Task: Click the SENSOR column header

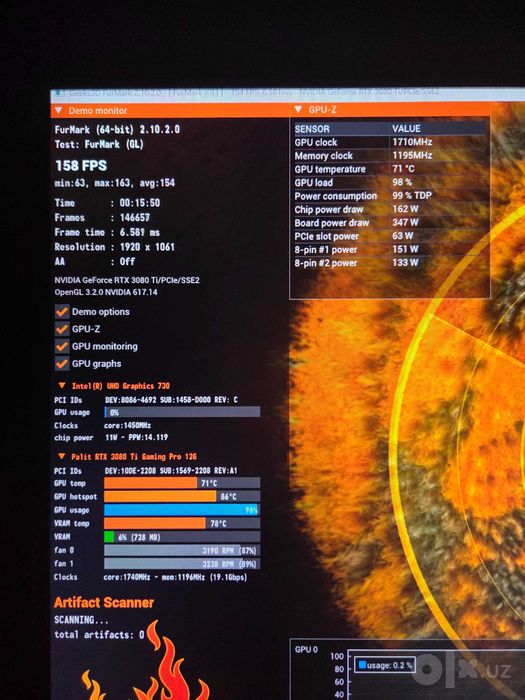Action: pos(312,129)
